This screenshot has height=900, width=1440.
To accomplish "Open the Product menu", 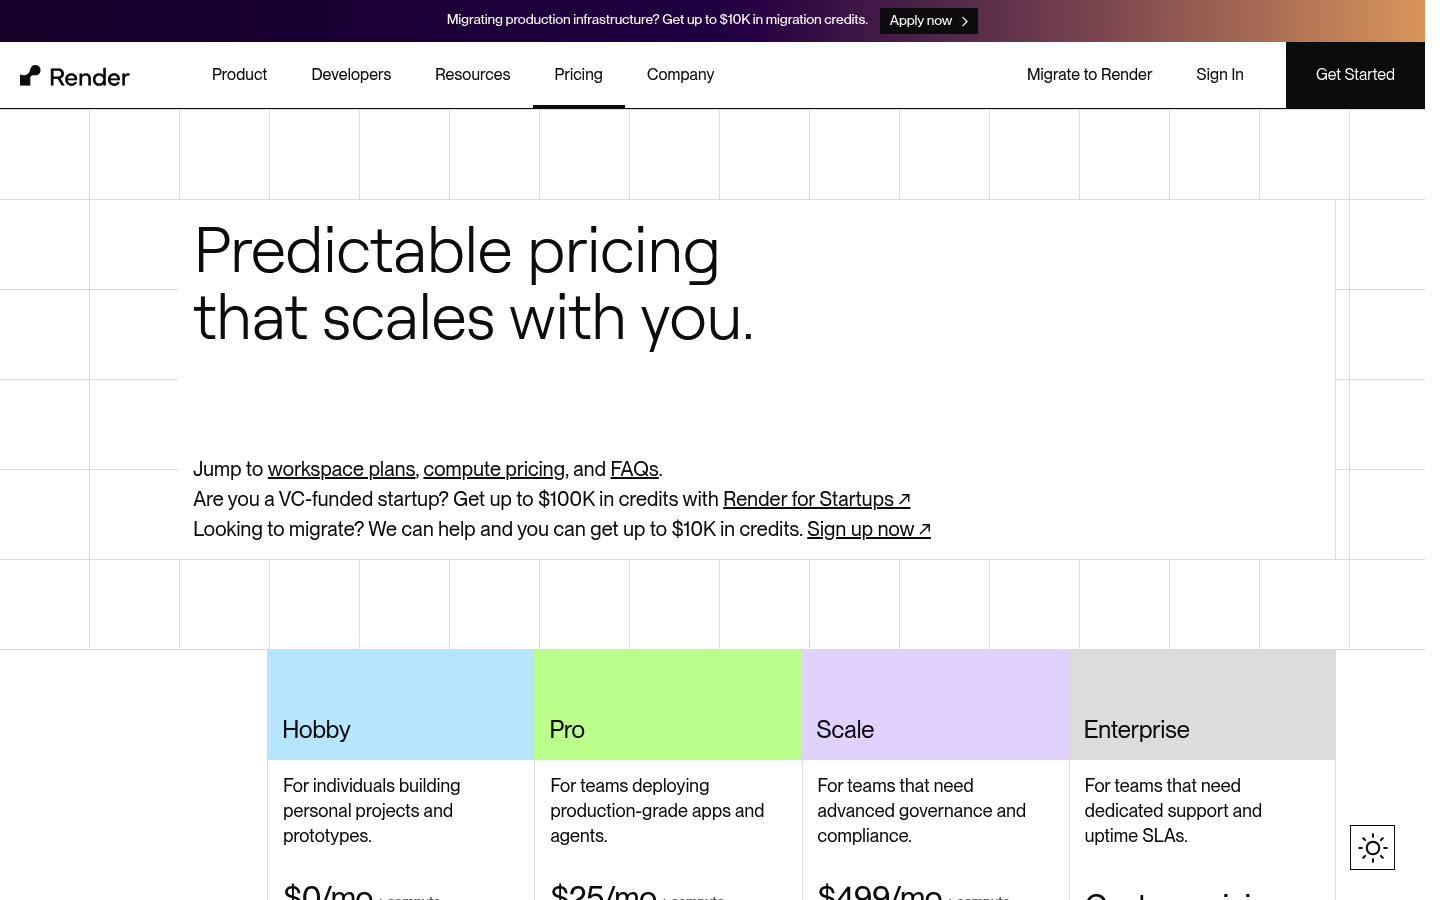I will point(239,75).
